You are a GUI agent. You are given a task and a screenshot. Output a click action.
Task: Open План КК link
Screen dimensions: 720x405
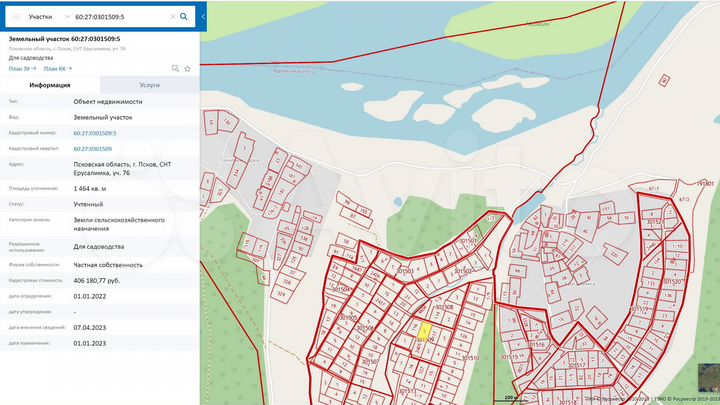[x=57, y=68]
